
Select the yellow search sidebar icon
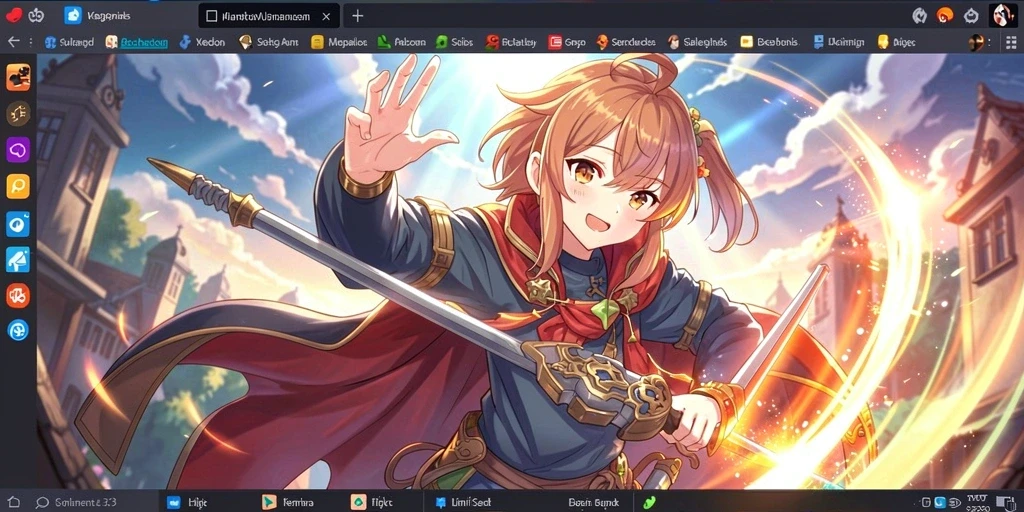point(18,187)
